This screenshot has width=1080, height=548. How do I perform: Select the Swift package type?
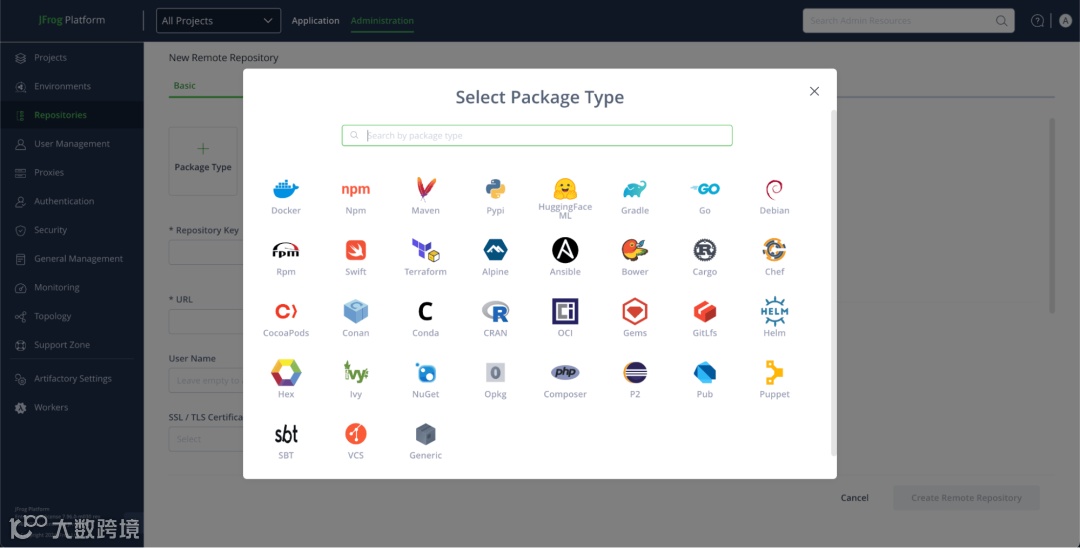tap(355, 258)
